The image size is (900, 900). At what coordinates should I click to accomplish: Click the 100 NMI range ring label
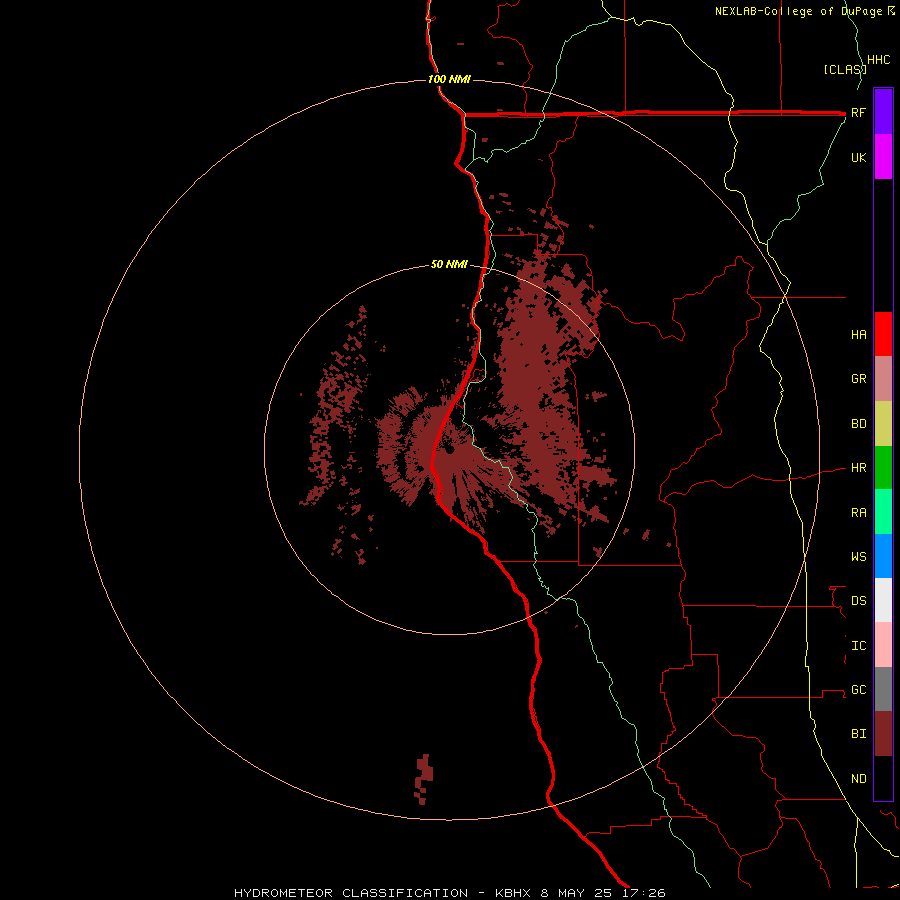point(449,79)
